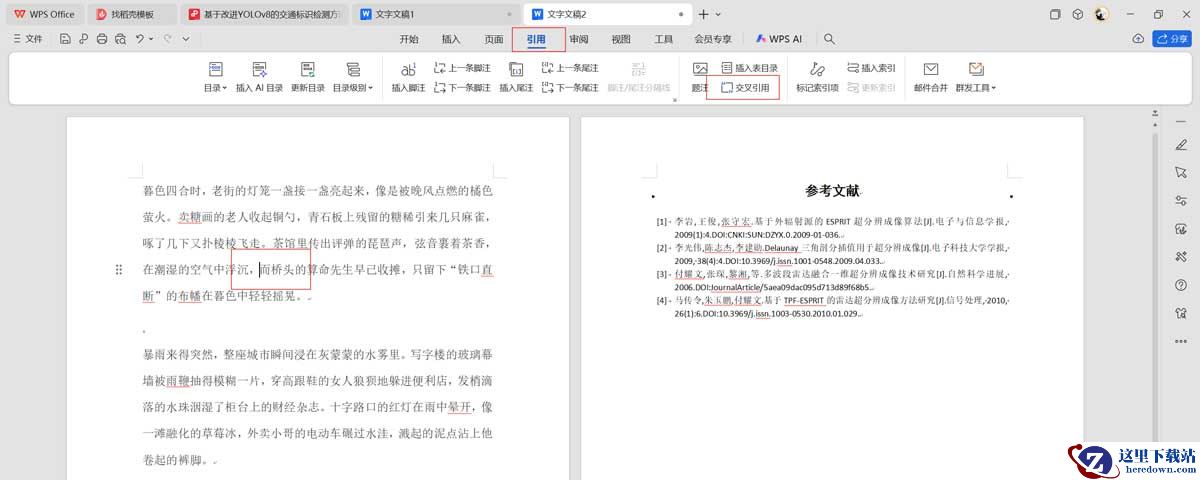This screenshot has width=1200, height=480.
Task: Click the search magnifier icon
Action: [829, 39]
